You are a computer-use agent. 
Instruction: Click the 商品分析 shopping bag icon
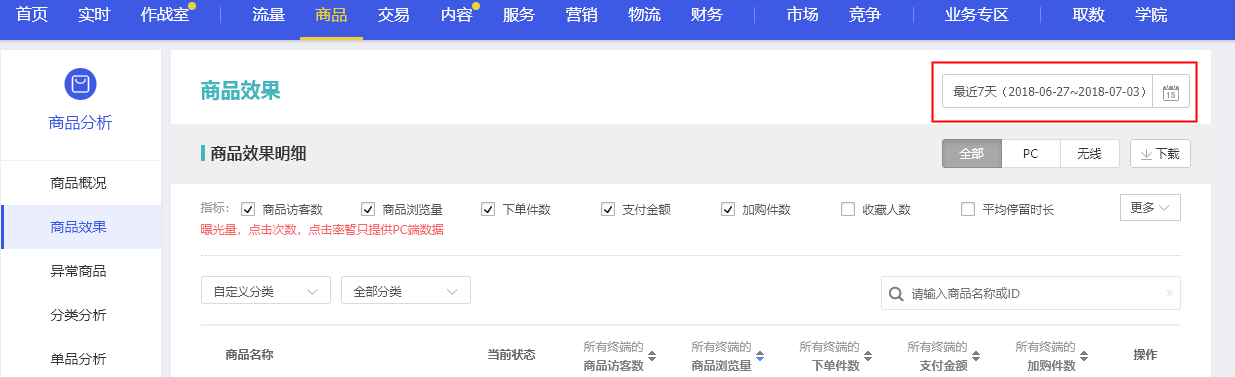[x=80, y=85]
